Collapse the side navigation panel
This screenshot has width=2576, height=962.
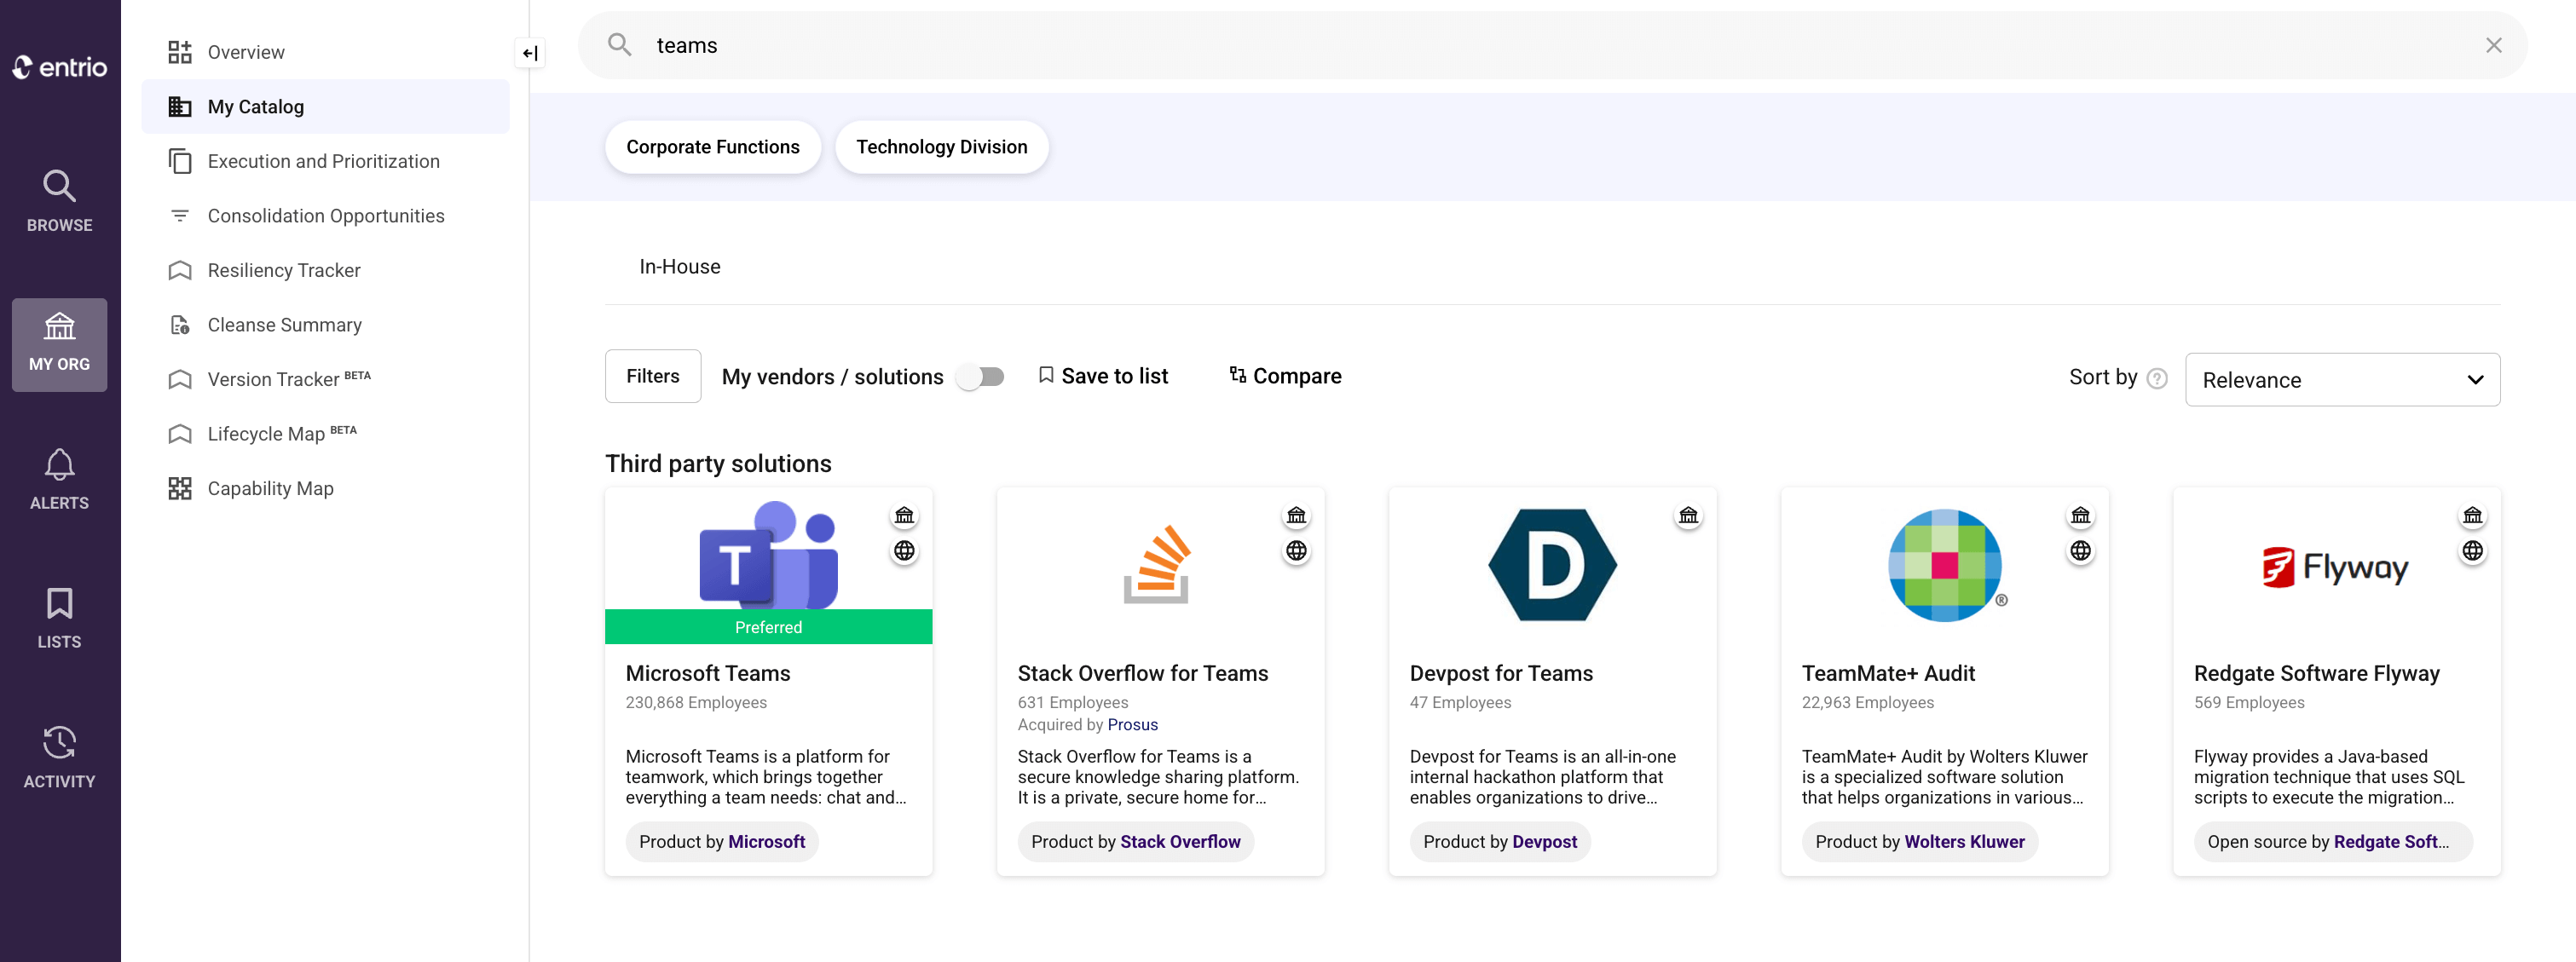pos(530,53)
